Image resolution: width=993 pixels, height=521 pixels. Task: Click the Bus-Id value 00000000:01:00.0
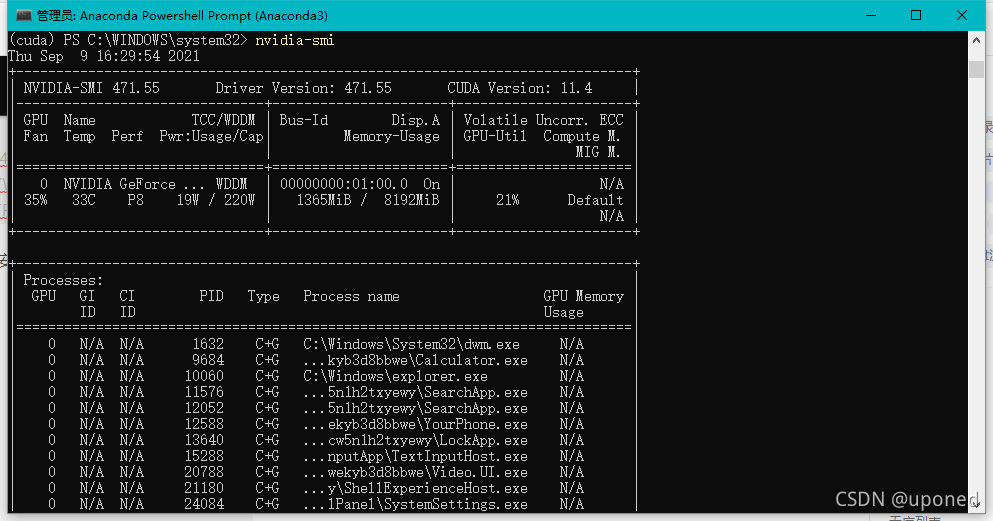(x=344, y=184)
